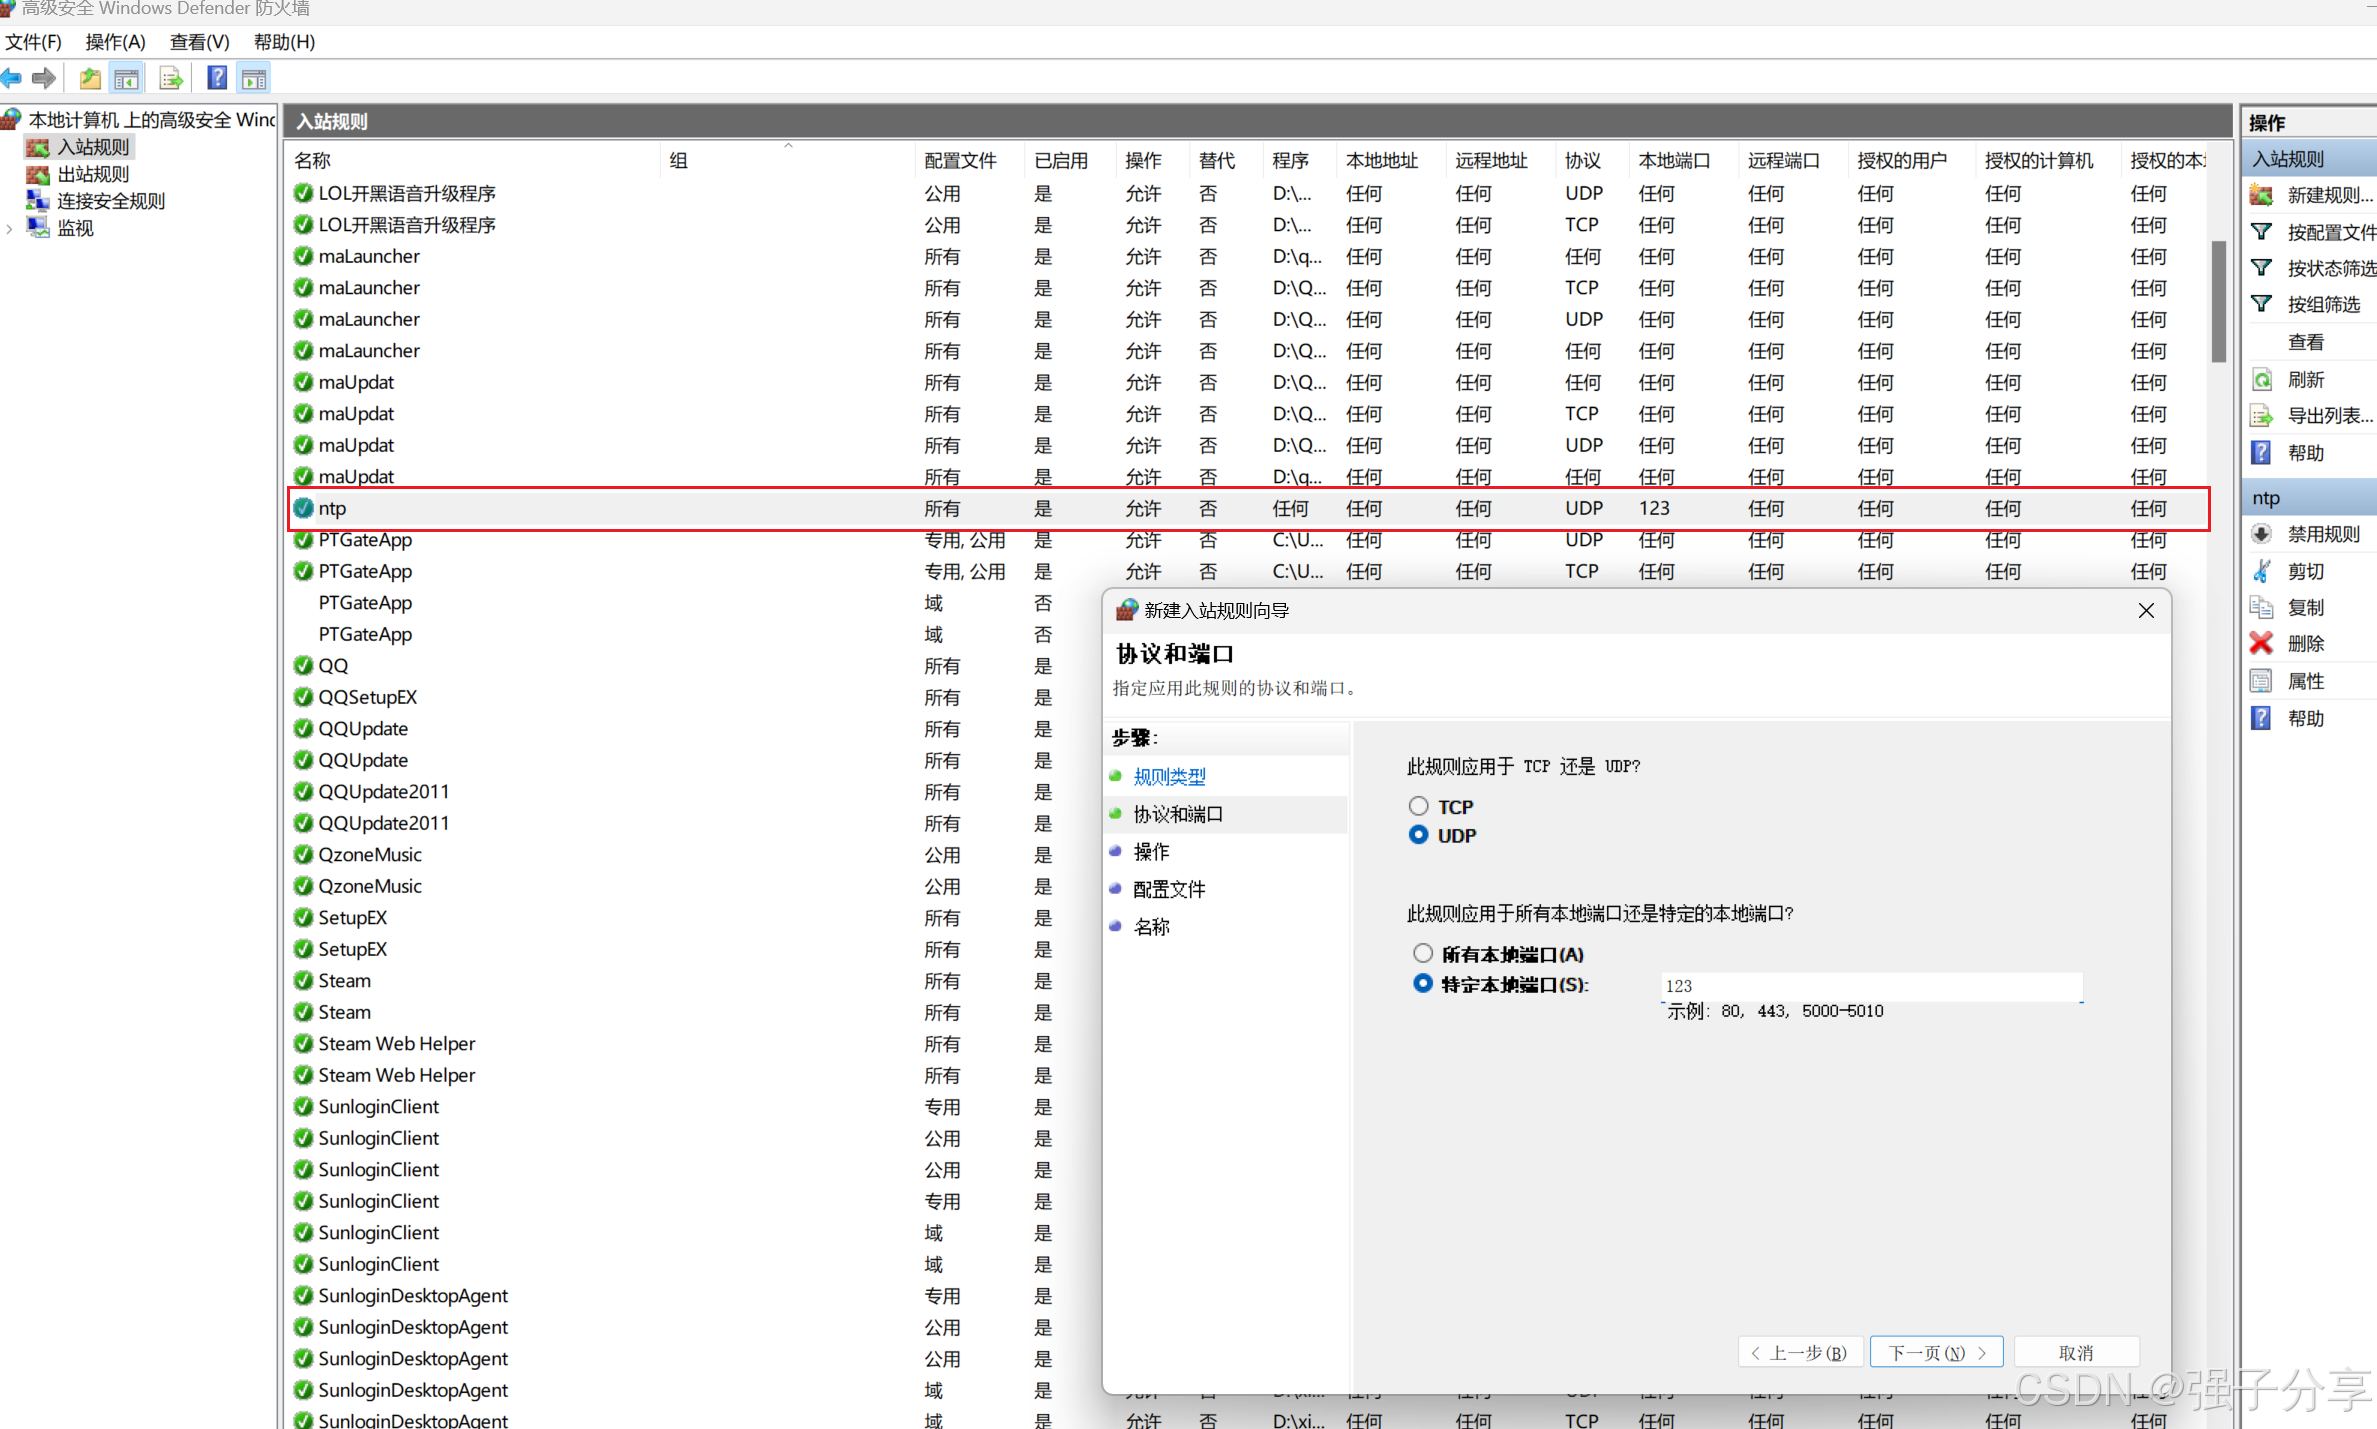Click the specific local ports input field
The image size is (2377, 1429).
(1870, 986)
